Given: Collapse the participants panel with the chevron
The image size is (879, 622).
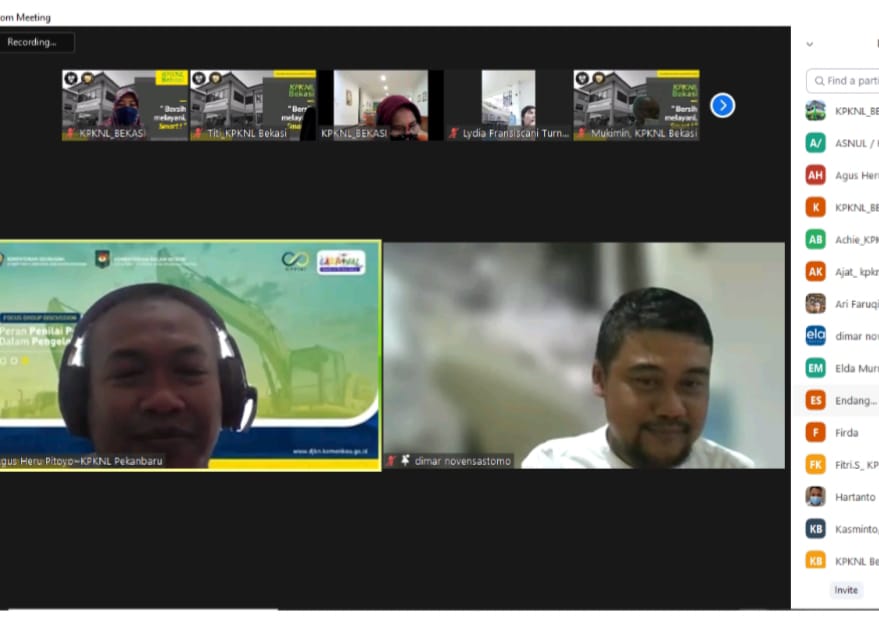Looking at the screenshot, I should click(x=809, y=44).
